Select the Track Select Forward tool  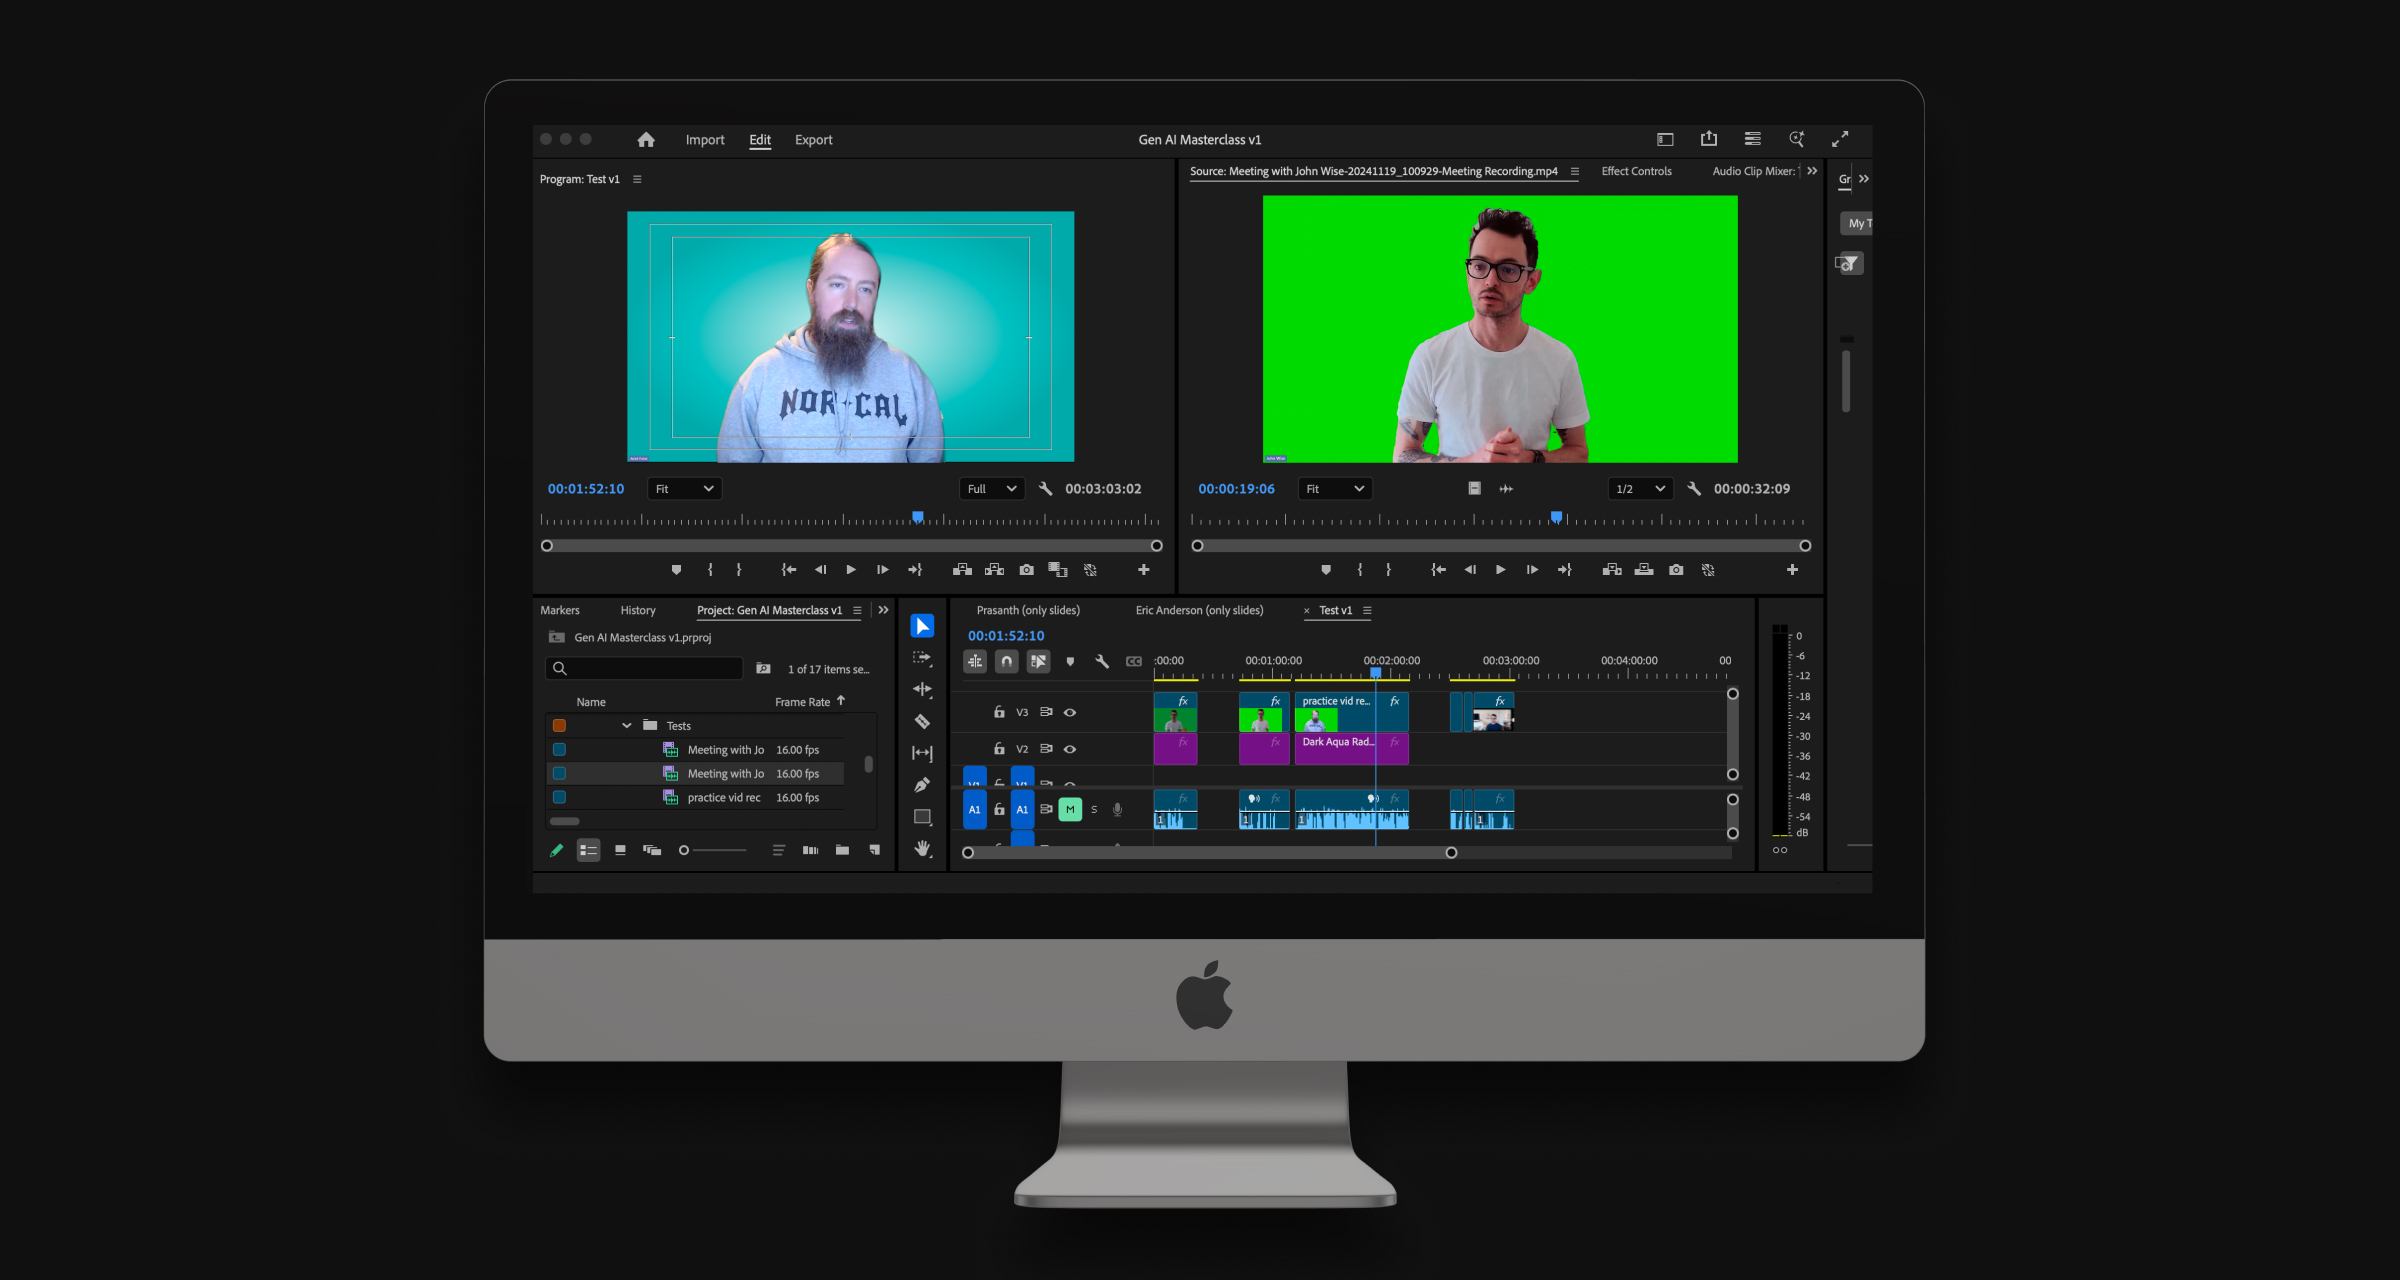[x=920, y=657]
